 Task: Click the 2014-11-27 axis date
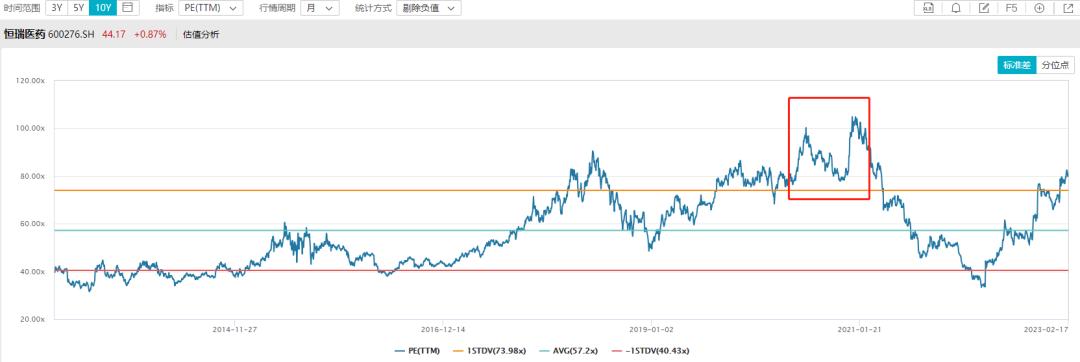point(235,330)
